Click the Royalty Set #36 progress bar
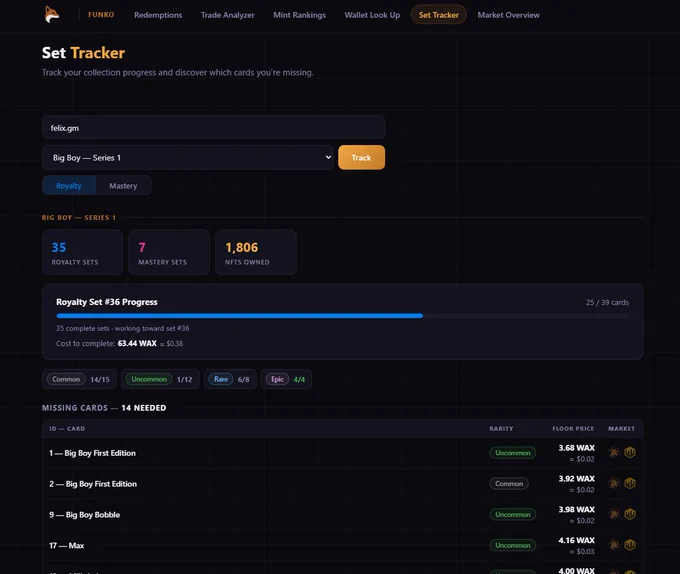 click(x=342, y=316)
